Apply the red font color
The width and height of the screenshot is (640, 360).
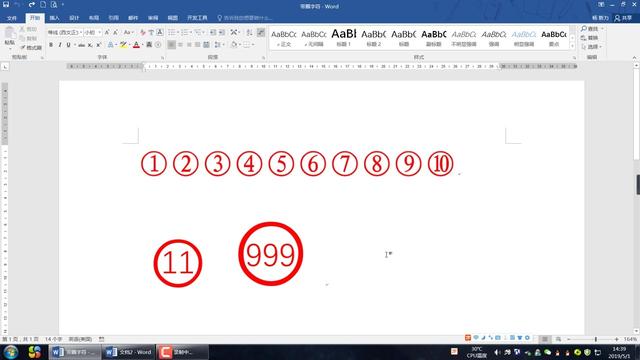[x=136, y=45]
